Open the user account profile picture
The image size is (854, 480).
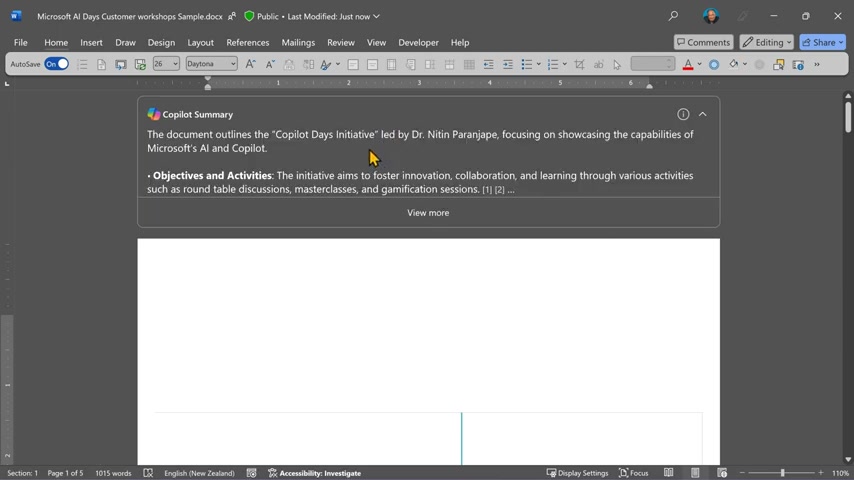coord(711,16)
